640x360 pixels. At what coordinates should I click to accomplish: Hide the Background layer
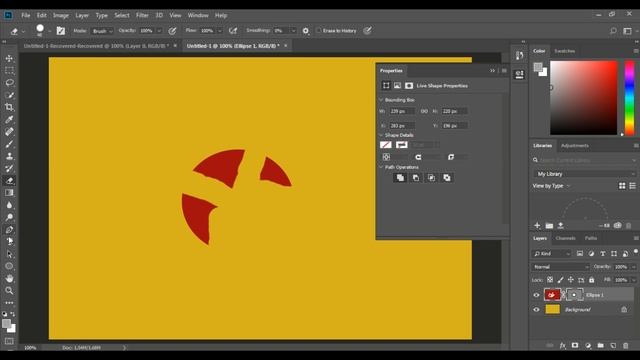tap(536, 310)
